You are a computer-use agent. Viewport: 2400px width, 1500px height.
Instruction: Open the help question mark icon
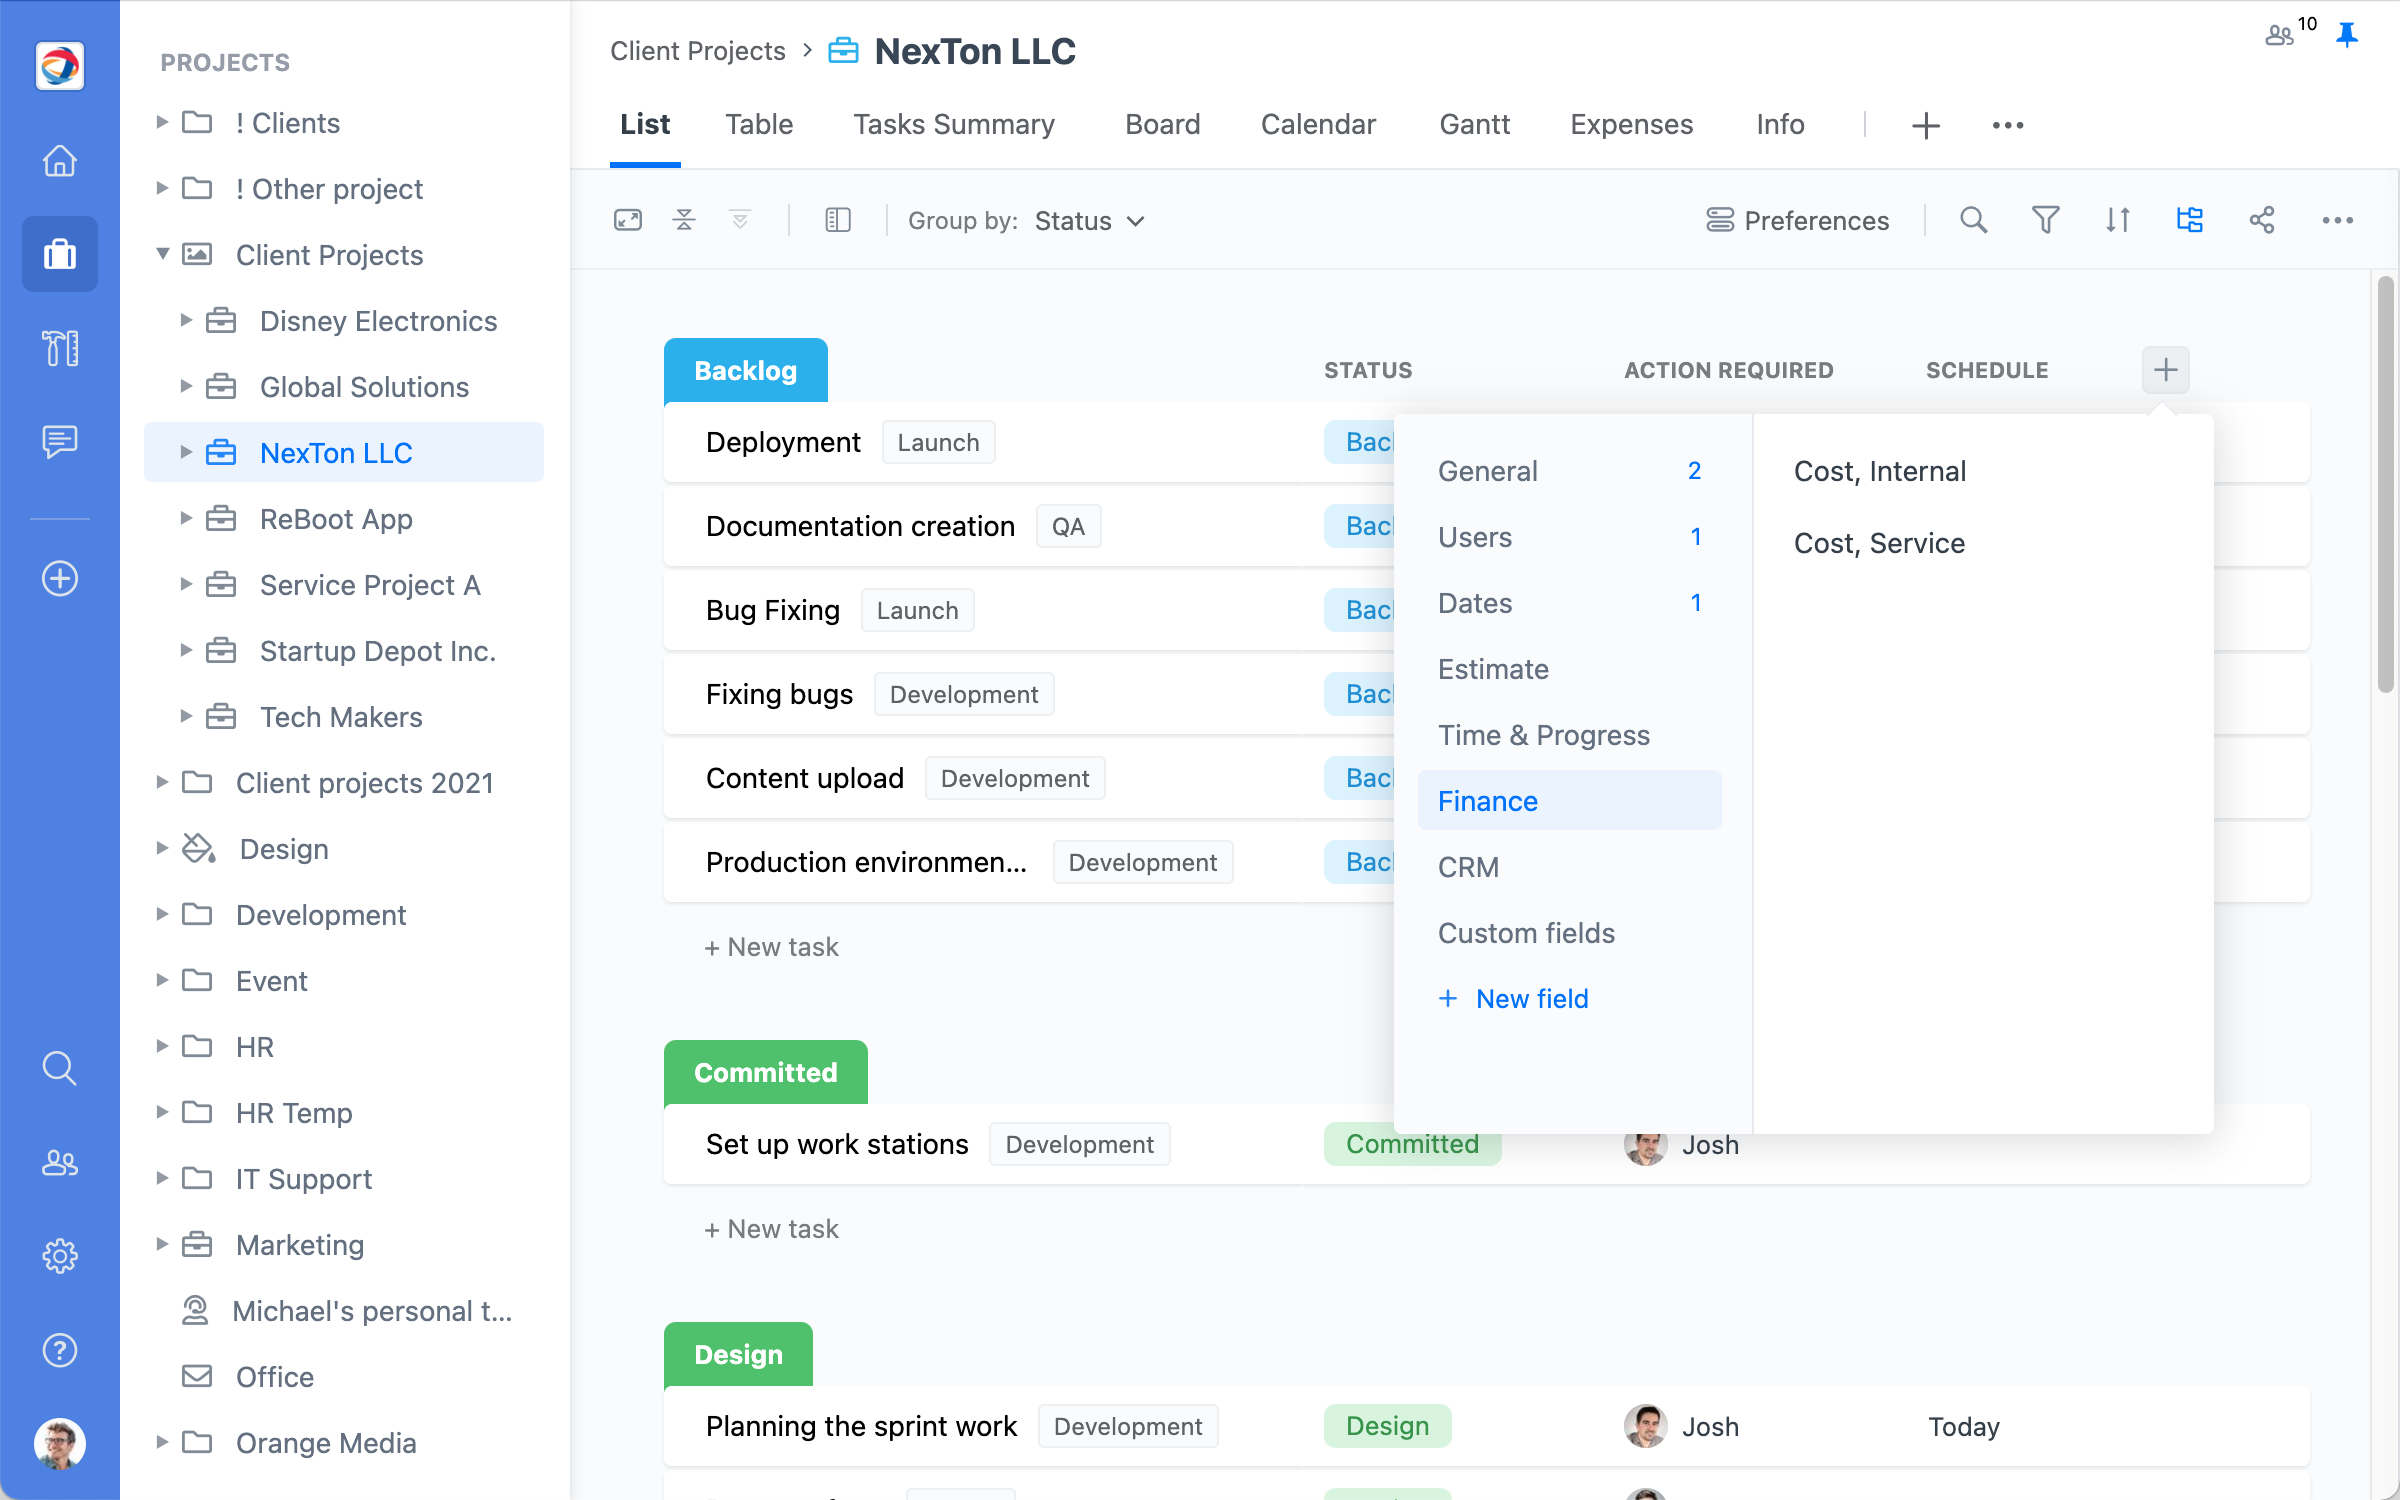pos(60,1350)
